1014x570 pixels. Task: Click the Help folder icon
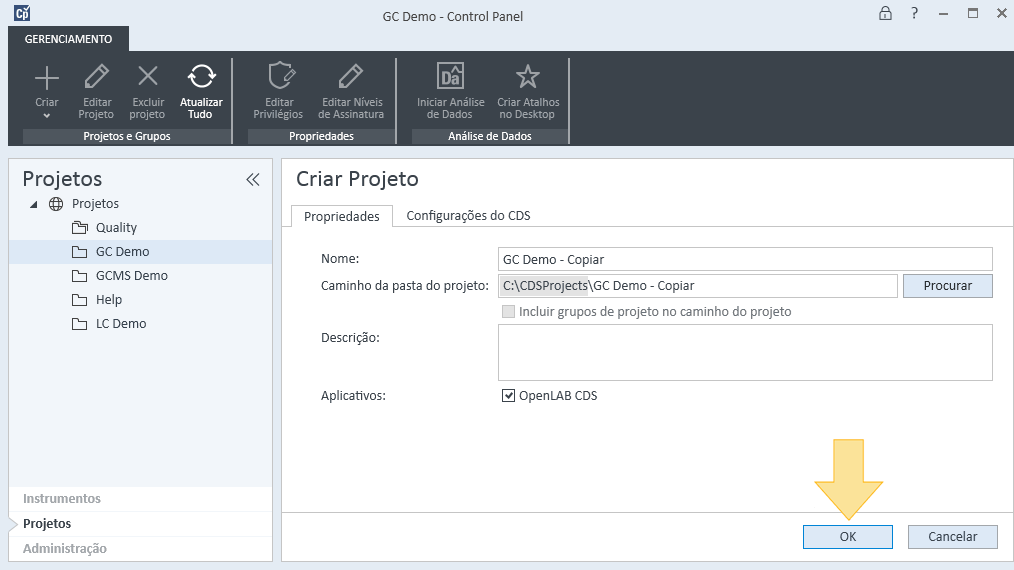click(x=80, y=300)
